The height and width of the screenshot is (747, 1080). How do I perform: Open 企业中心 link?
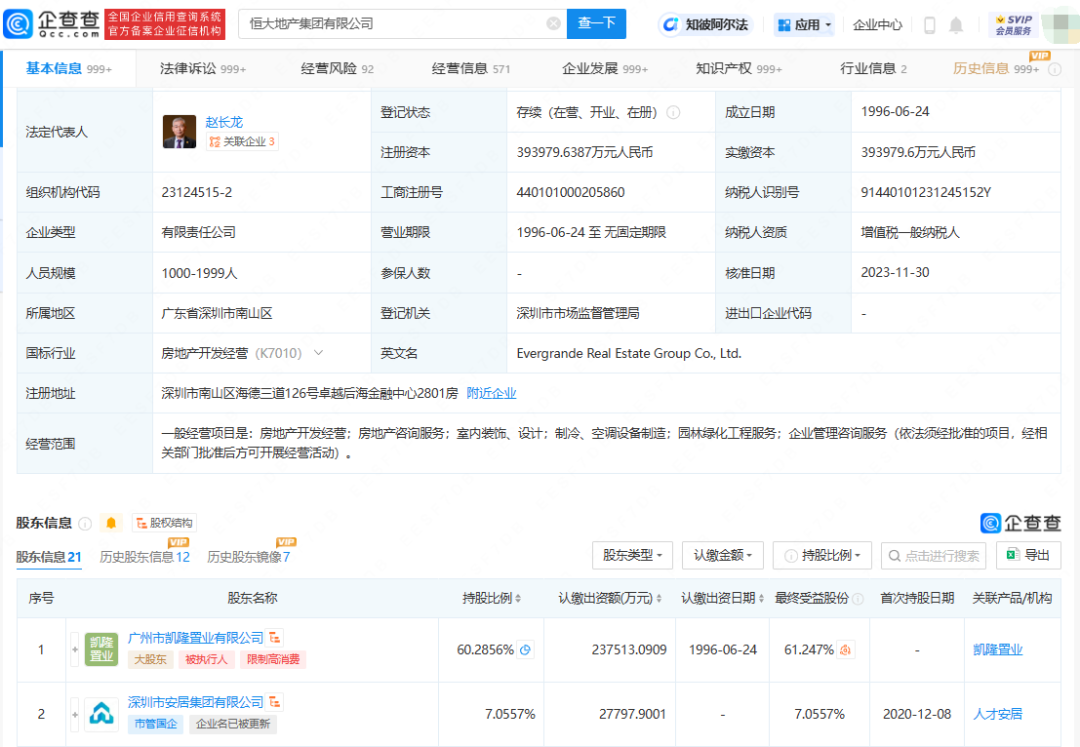coord(877,25)
